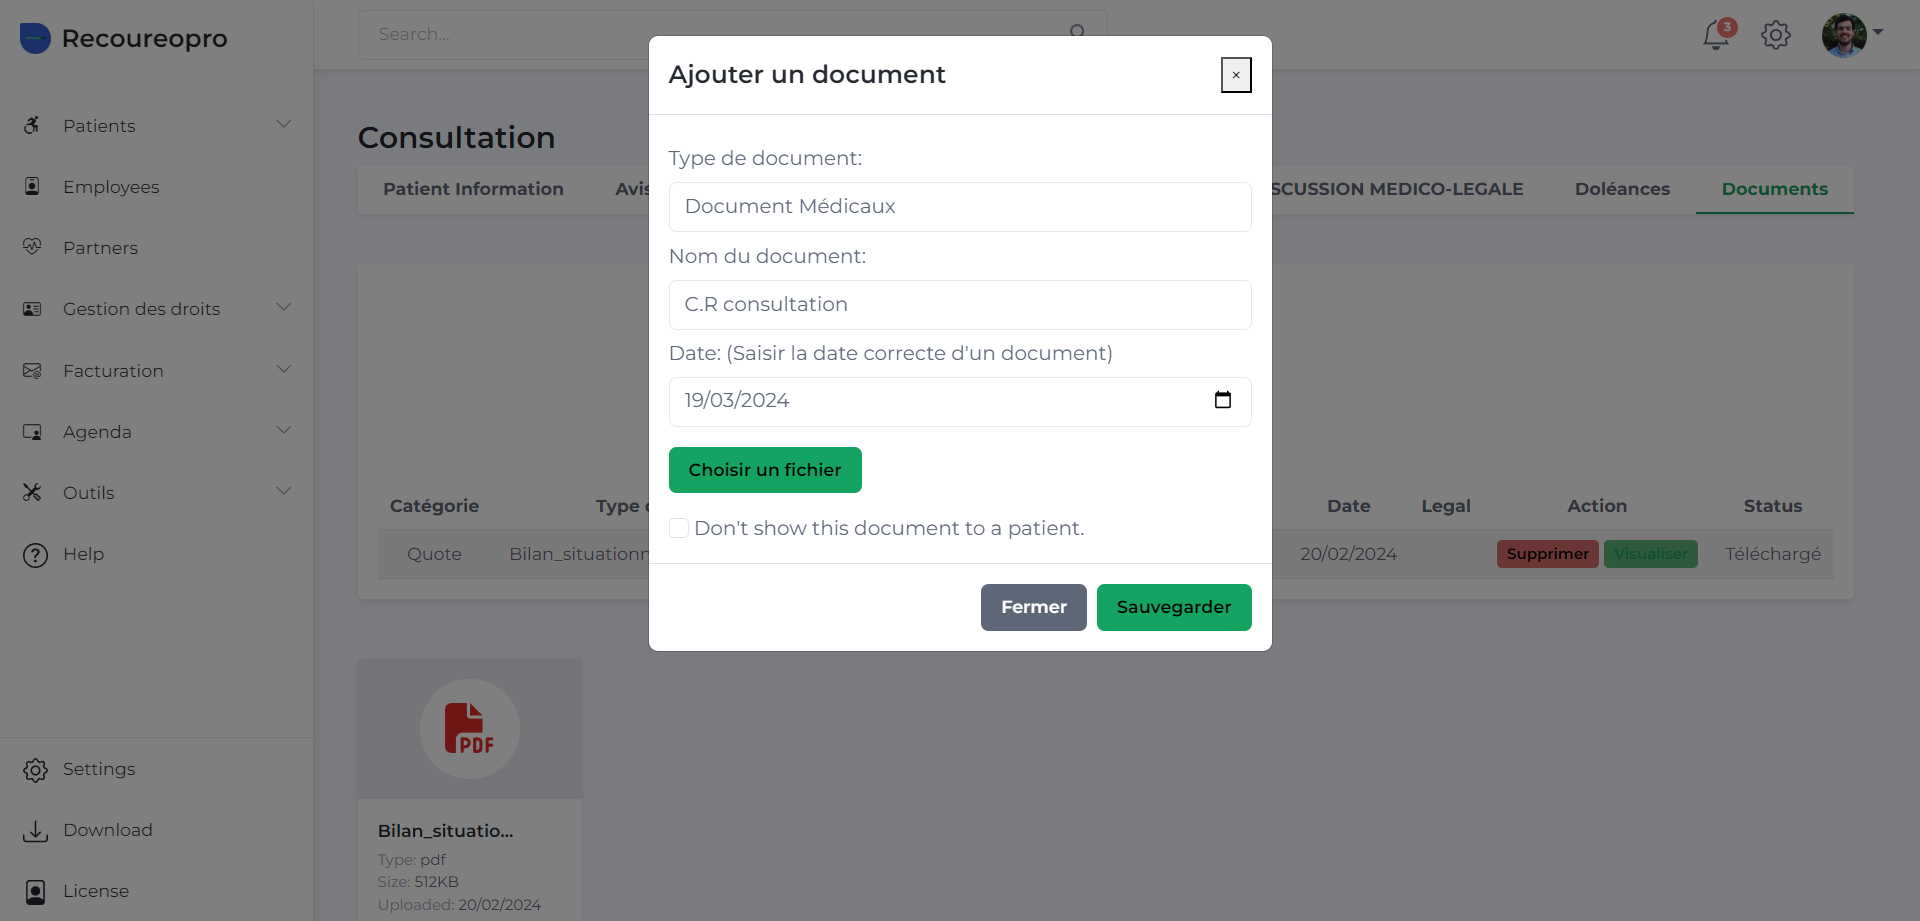Switch to the Doléances tab

point(1622,189)
